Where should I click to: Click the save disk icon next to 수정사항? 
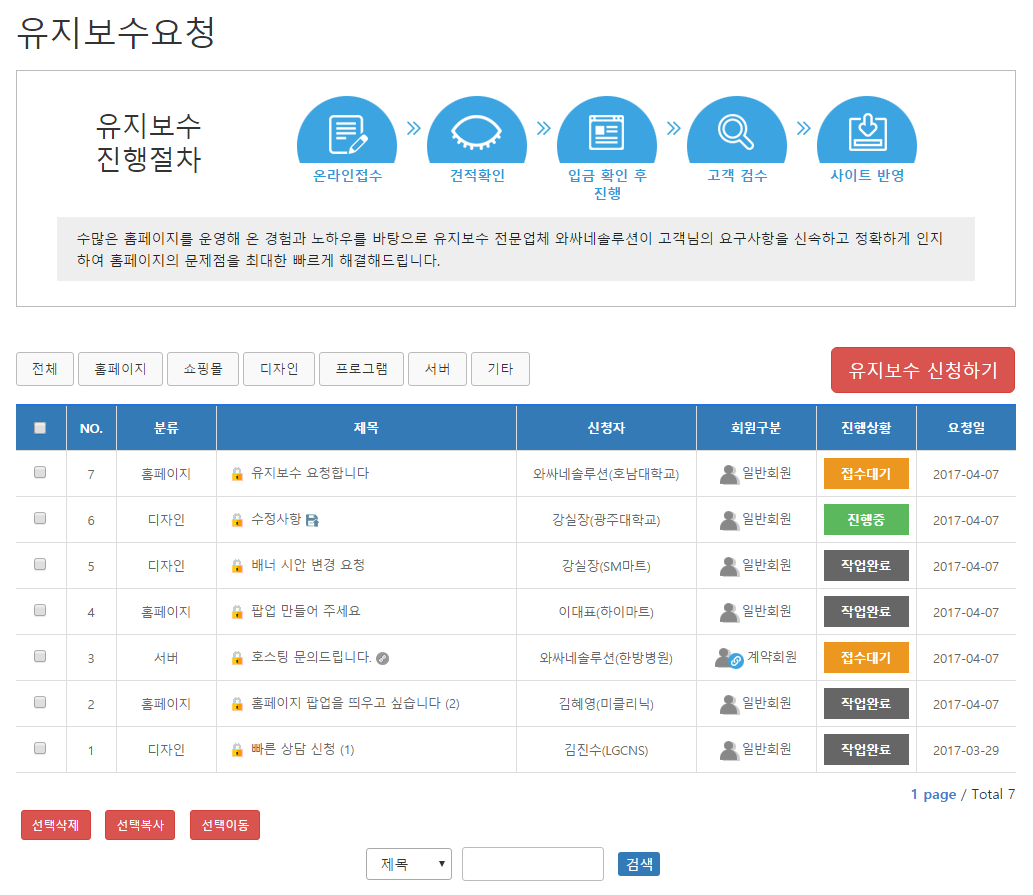click(311, 520)
